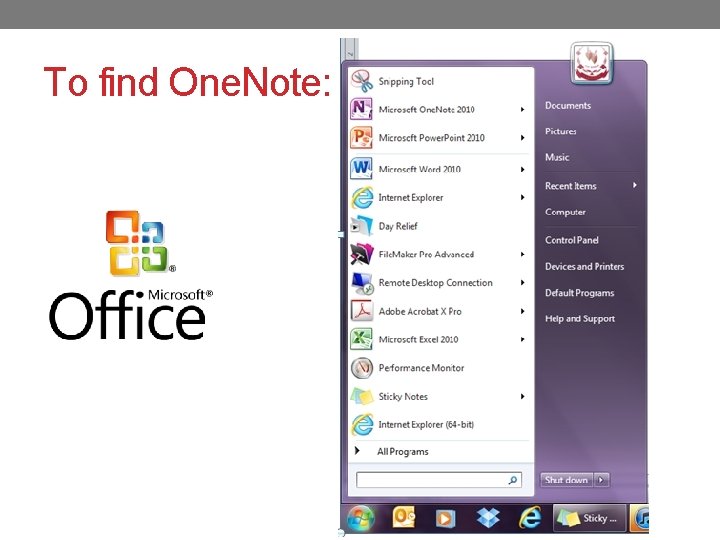Image resolution: width=720 pixels, height=540 pixels.
Task: Click the Excel 2010 green icon
Action: [x=361, y=339]
